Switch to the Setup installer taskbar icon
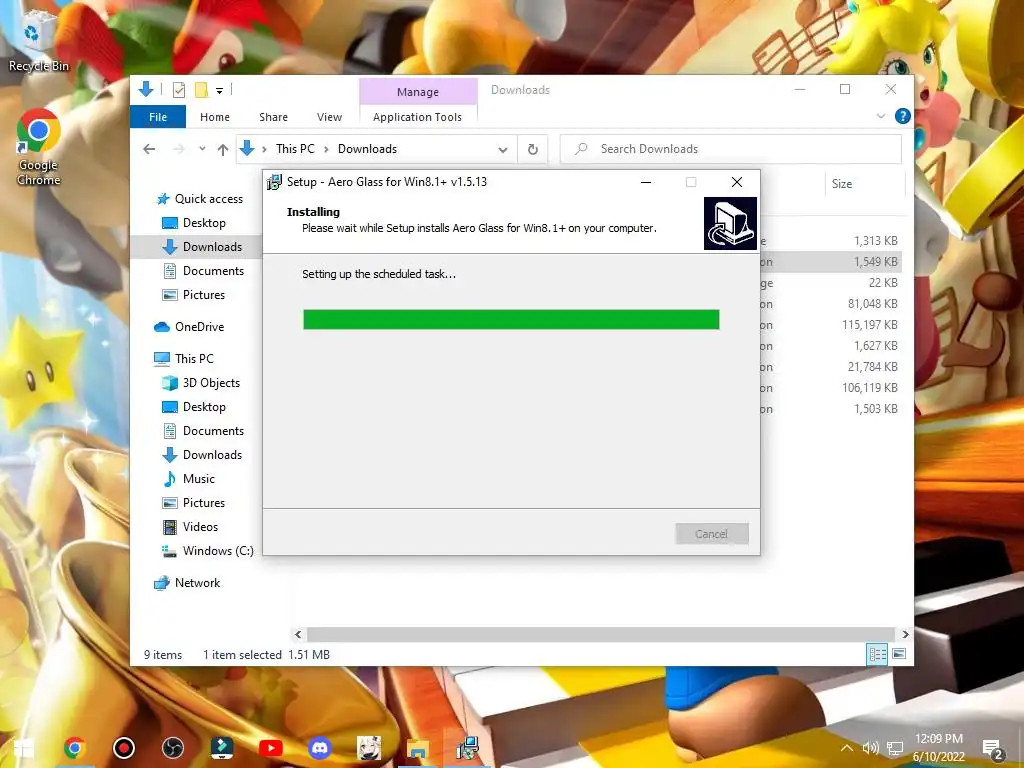 point(467,748)
